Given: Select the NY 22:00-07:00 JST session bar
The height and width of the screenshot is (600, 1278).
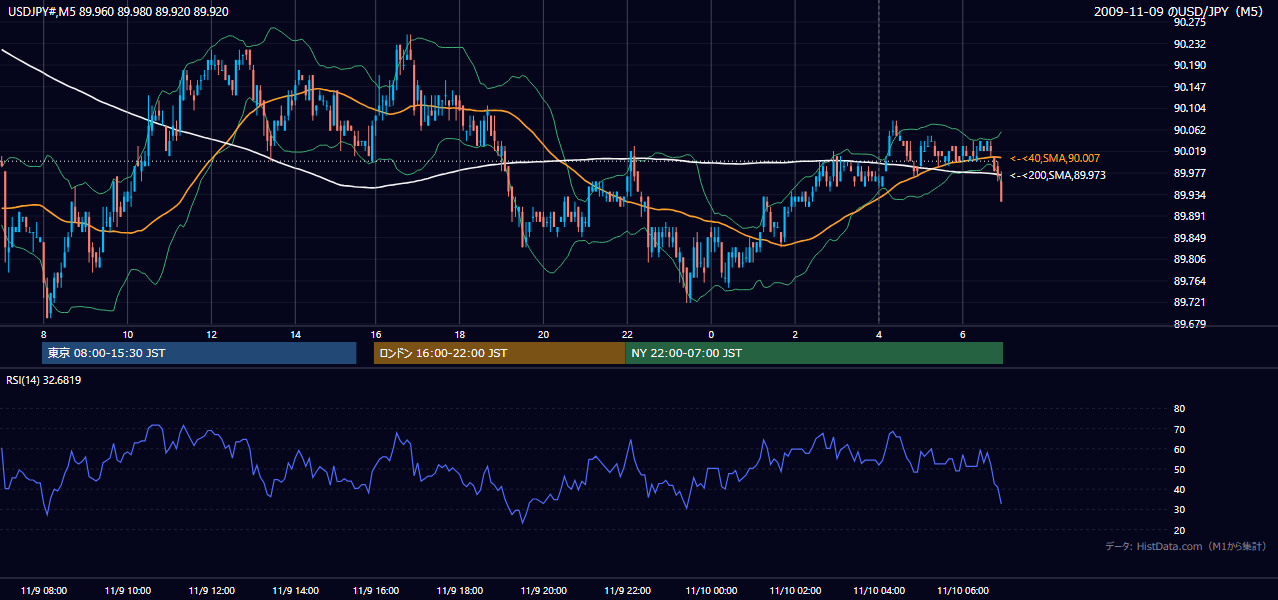Looking at the screenshot, I should (814, 353).
